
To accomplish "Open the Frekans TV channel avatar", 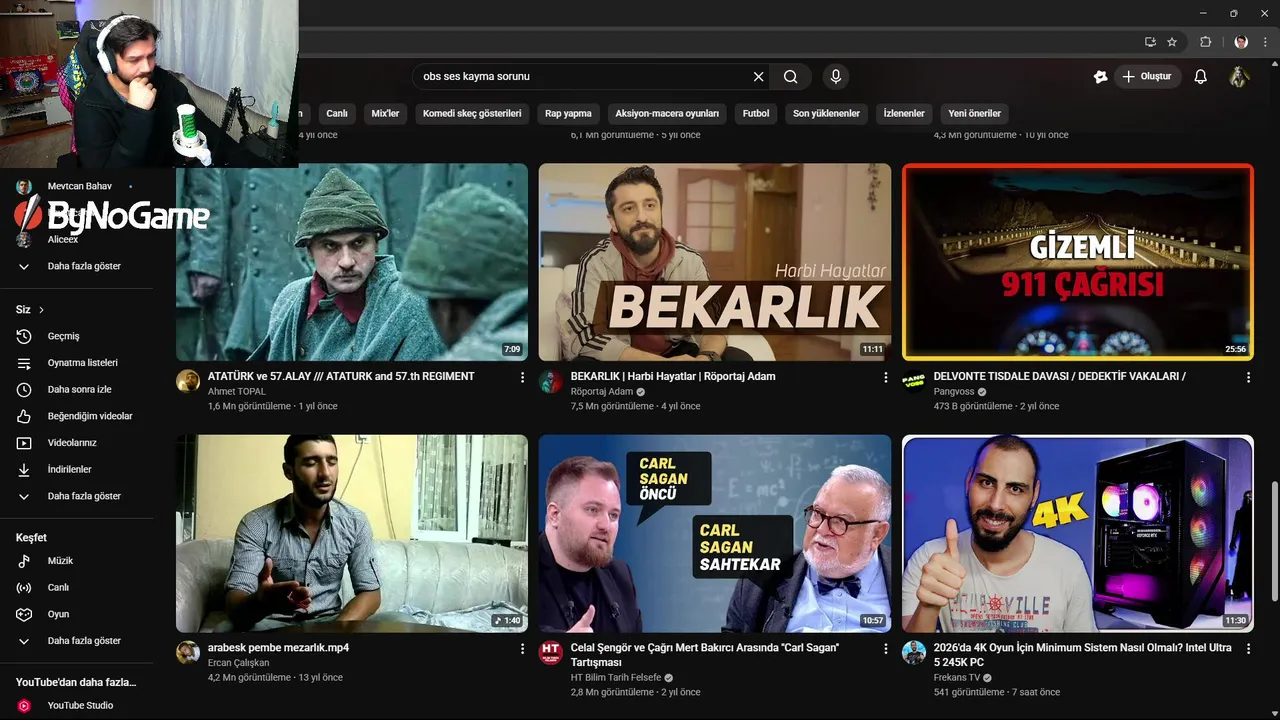I will (914, 652).
